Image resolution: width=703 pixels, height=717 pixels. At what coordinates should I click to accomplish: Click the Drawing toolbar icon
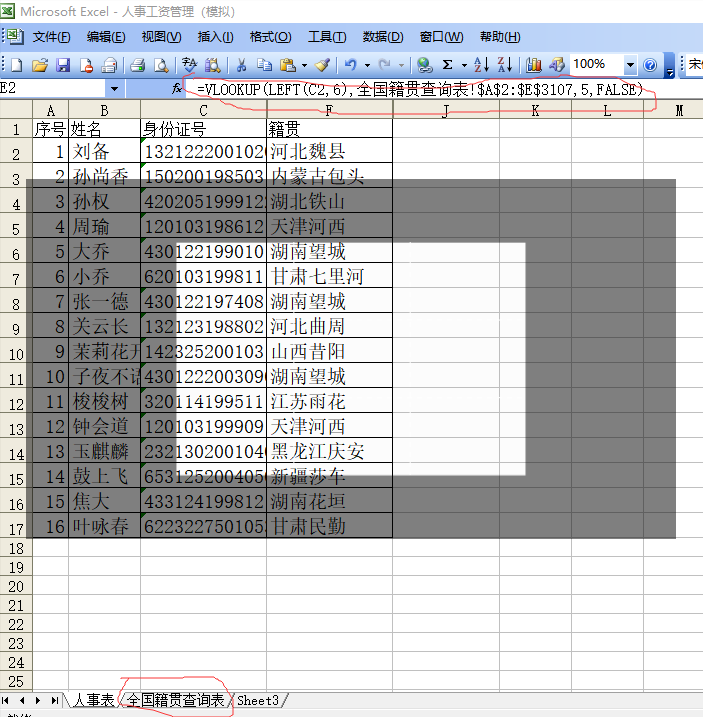pos(557,65)
